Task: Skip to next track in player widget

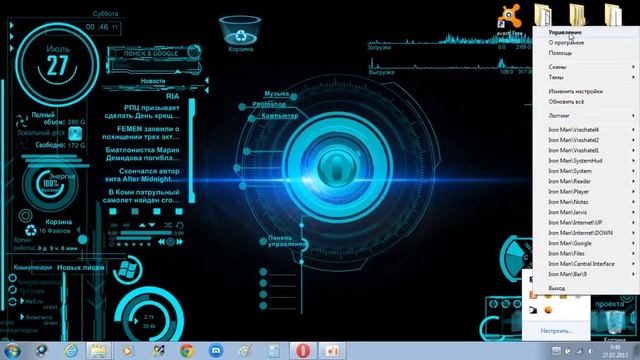Action: point(179,242)
